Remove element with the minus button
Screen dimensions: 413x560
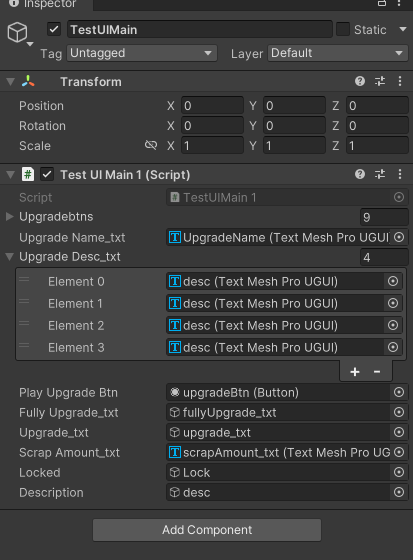coord(377,372)
